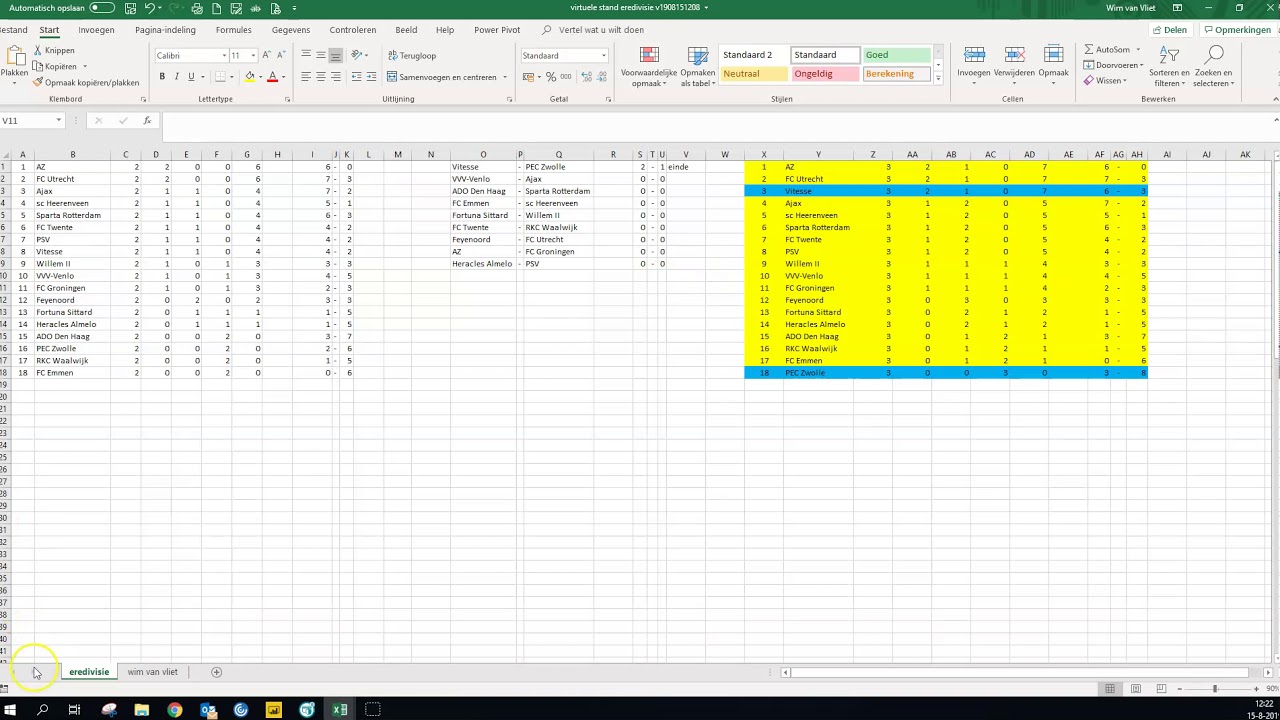Image resolution: width=1280 pixels, height=720 pixels.
Task: Open the Power Pivot tab
Action: pyautogui.click(x=497, y=30)
